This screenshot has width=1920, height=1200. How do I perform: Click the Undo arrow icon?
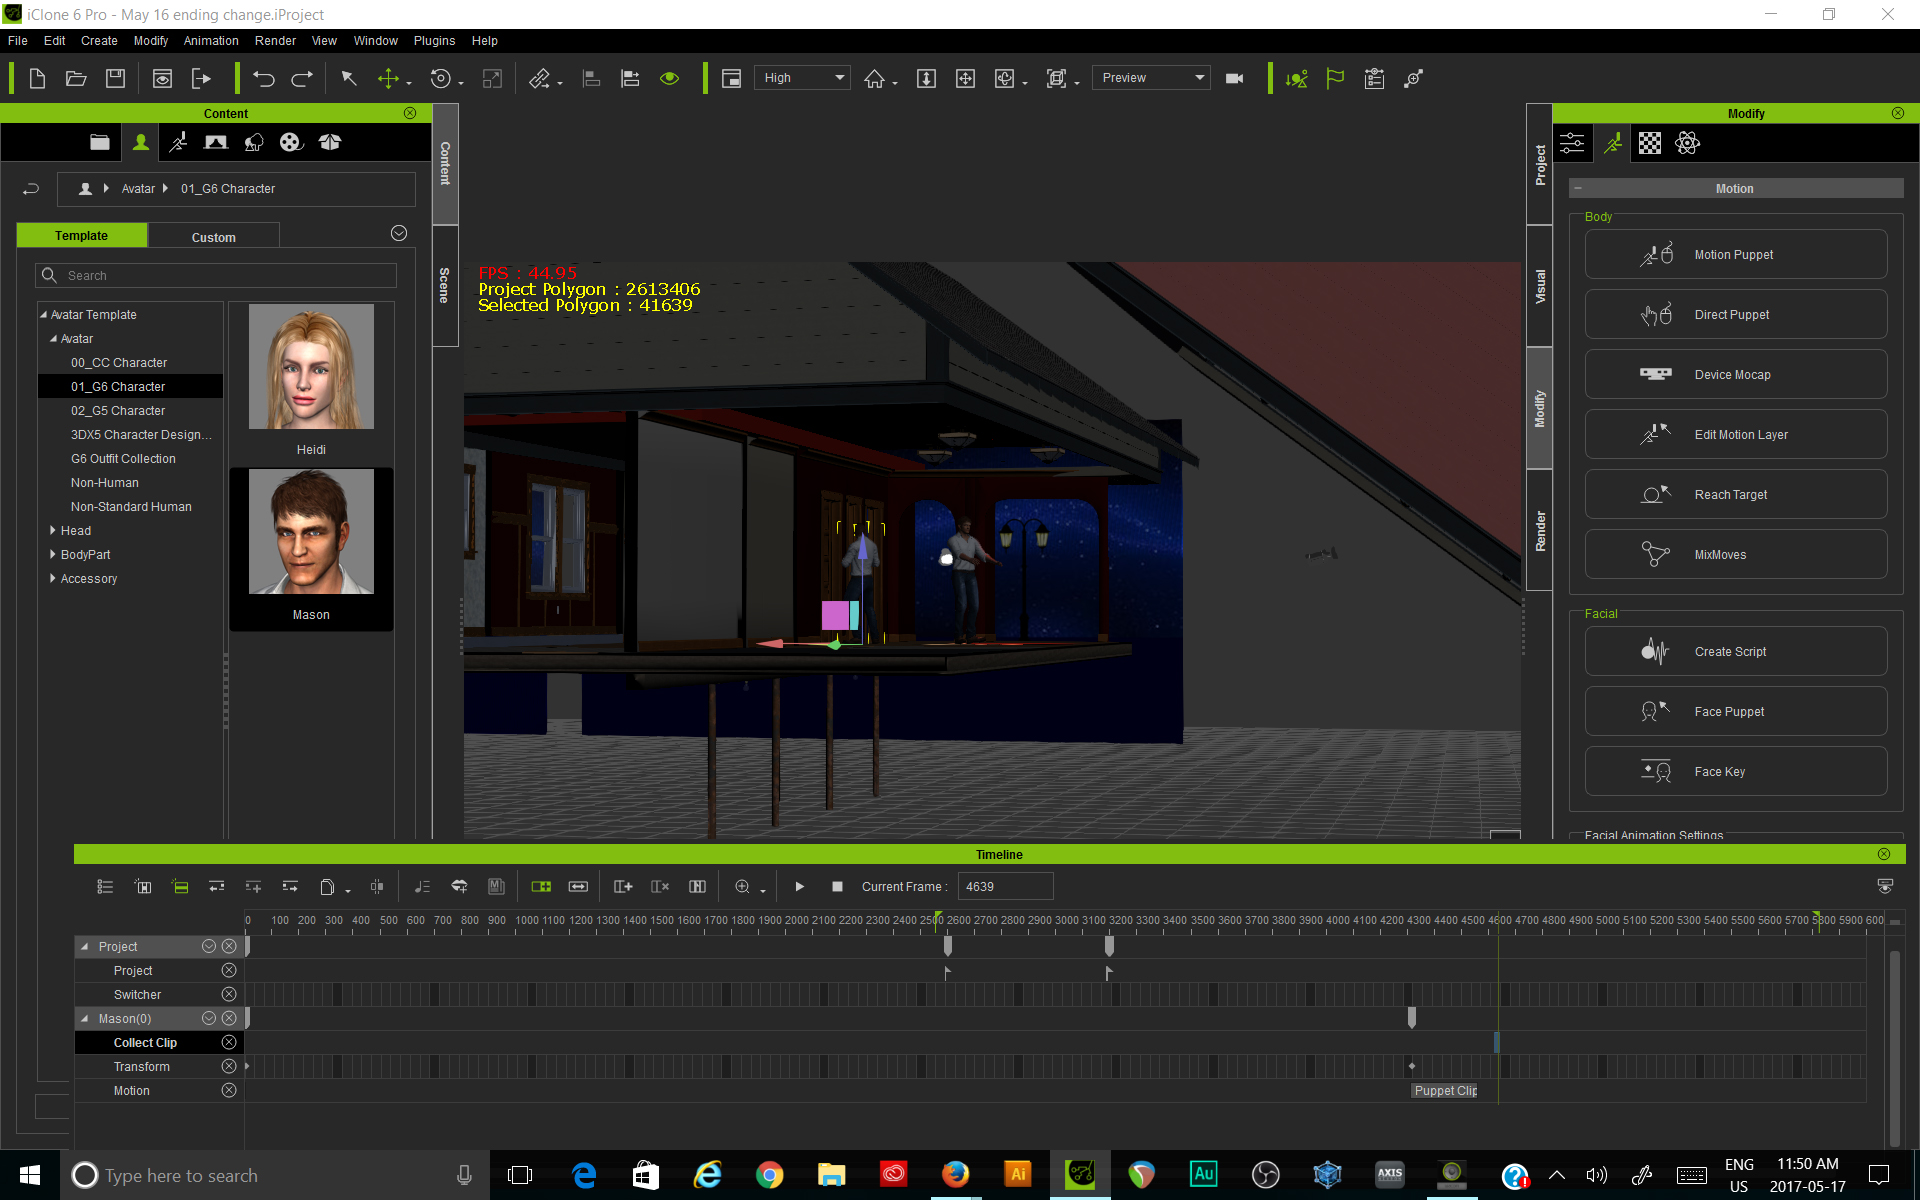tap(264, 78)
